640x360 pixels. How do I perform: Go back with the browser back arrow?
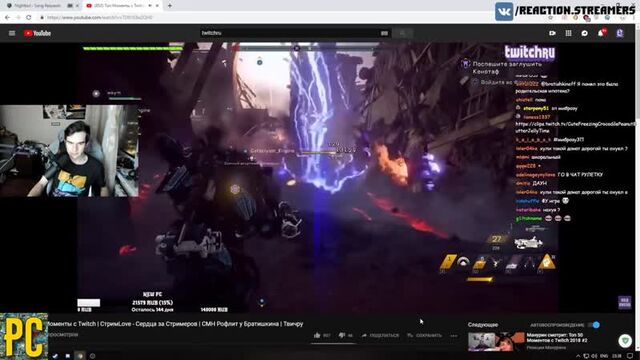(x=7, y=18)
